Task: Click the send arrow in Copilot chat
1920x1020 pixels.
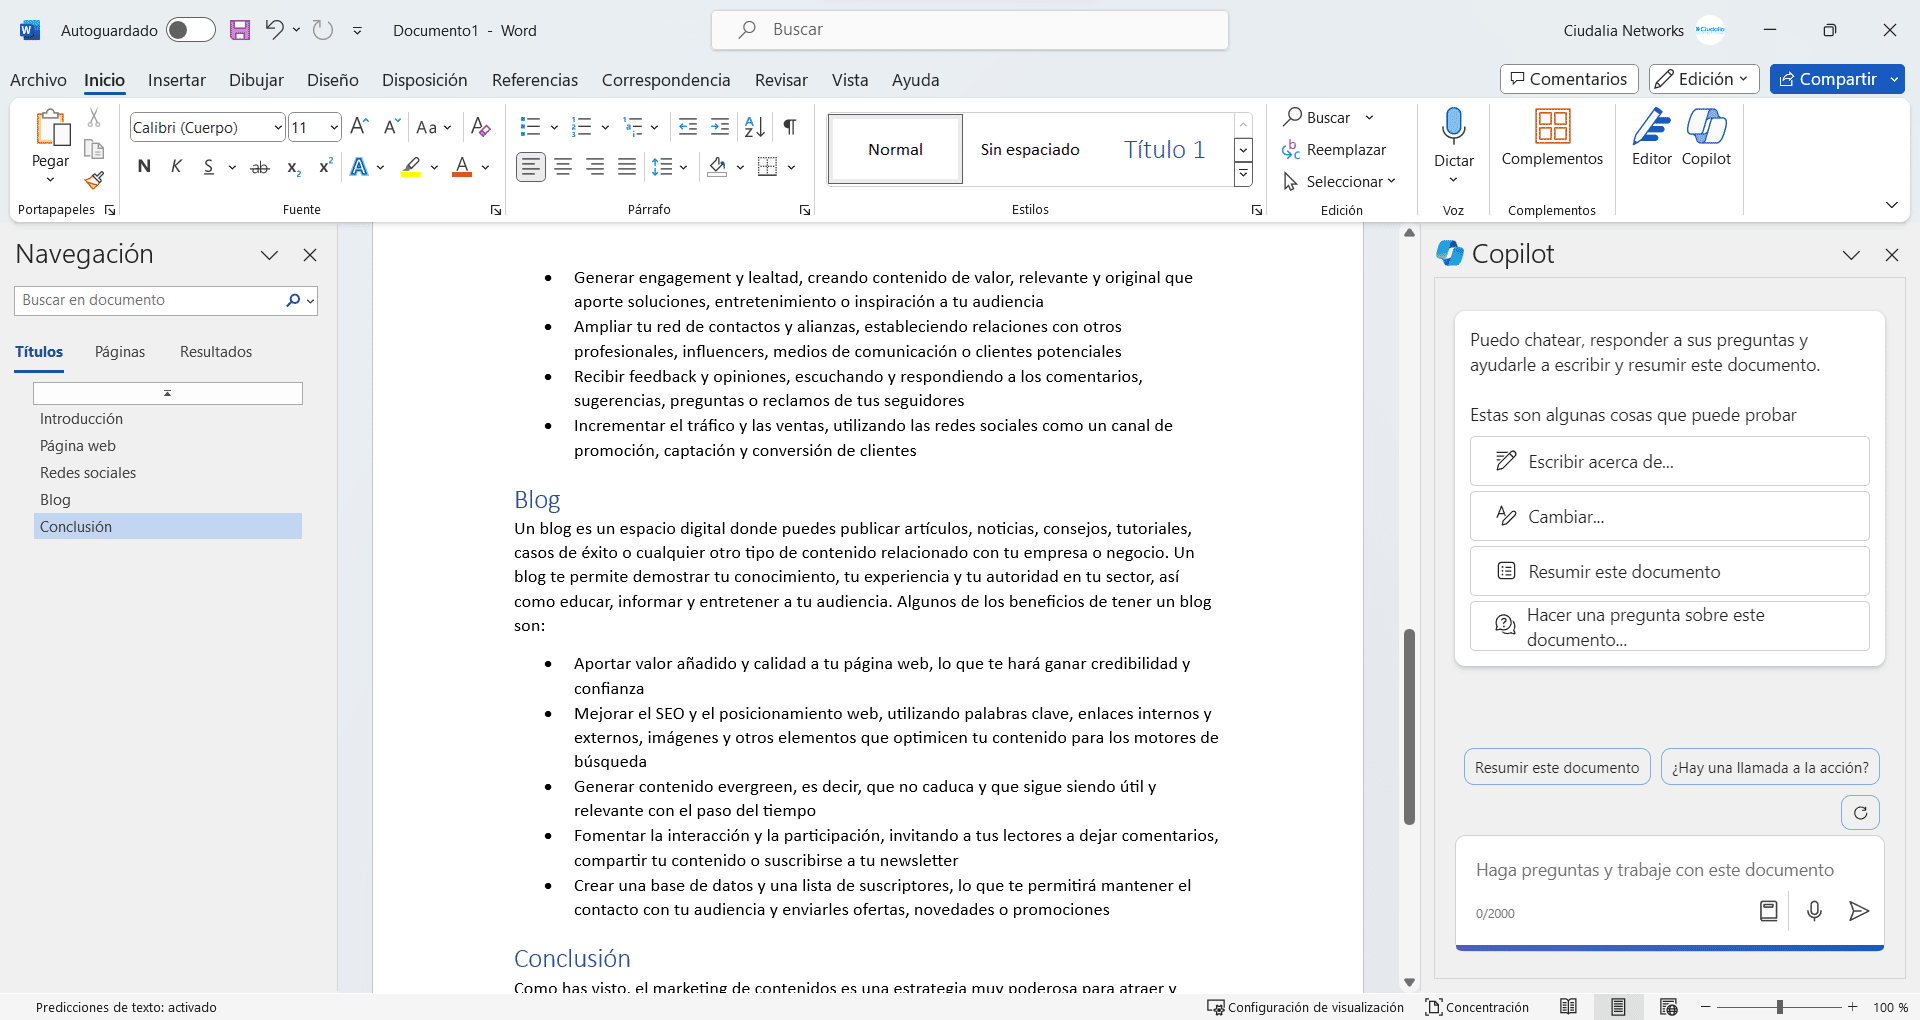Action: click(x=1858, y=911)
